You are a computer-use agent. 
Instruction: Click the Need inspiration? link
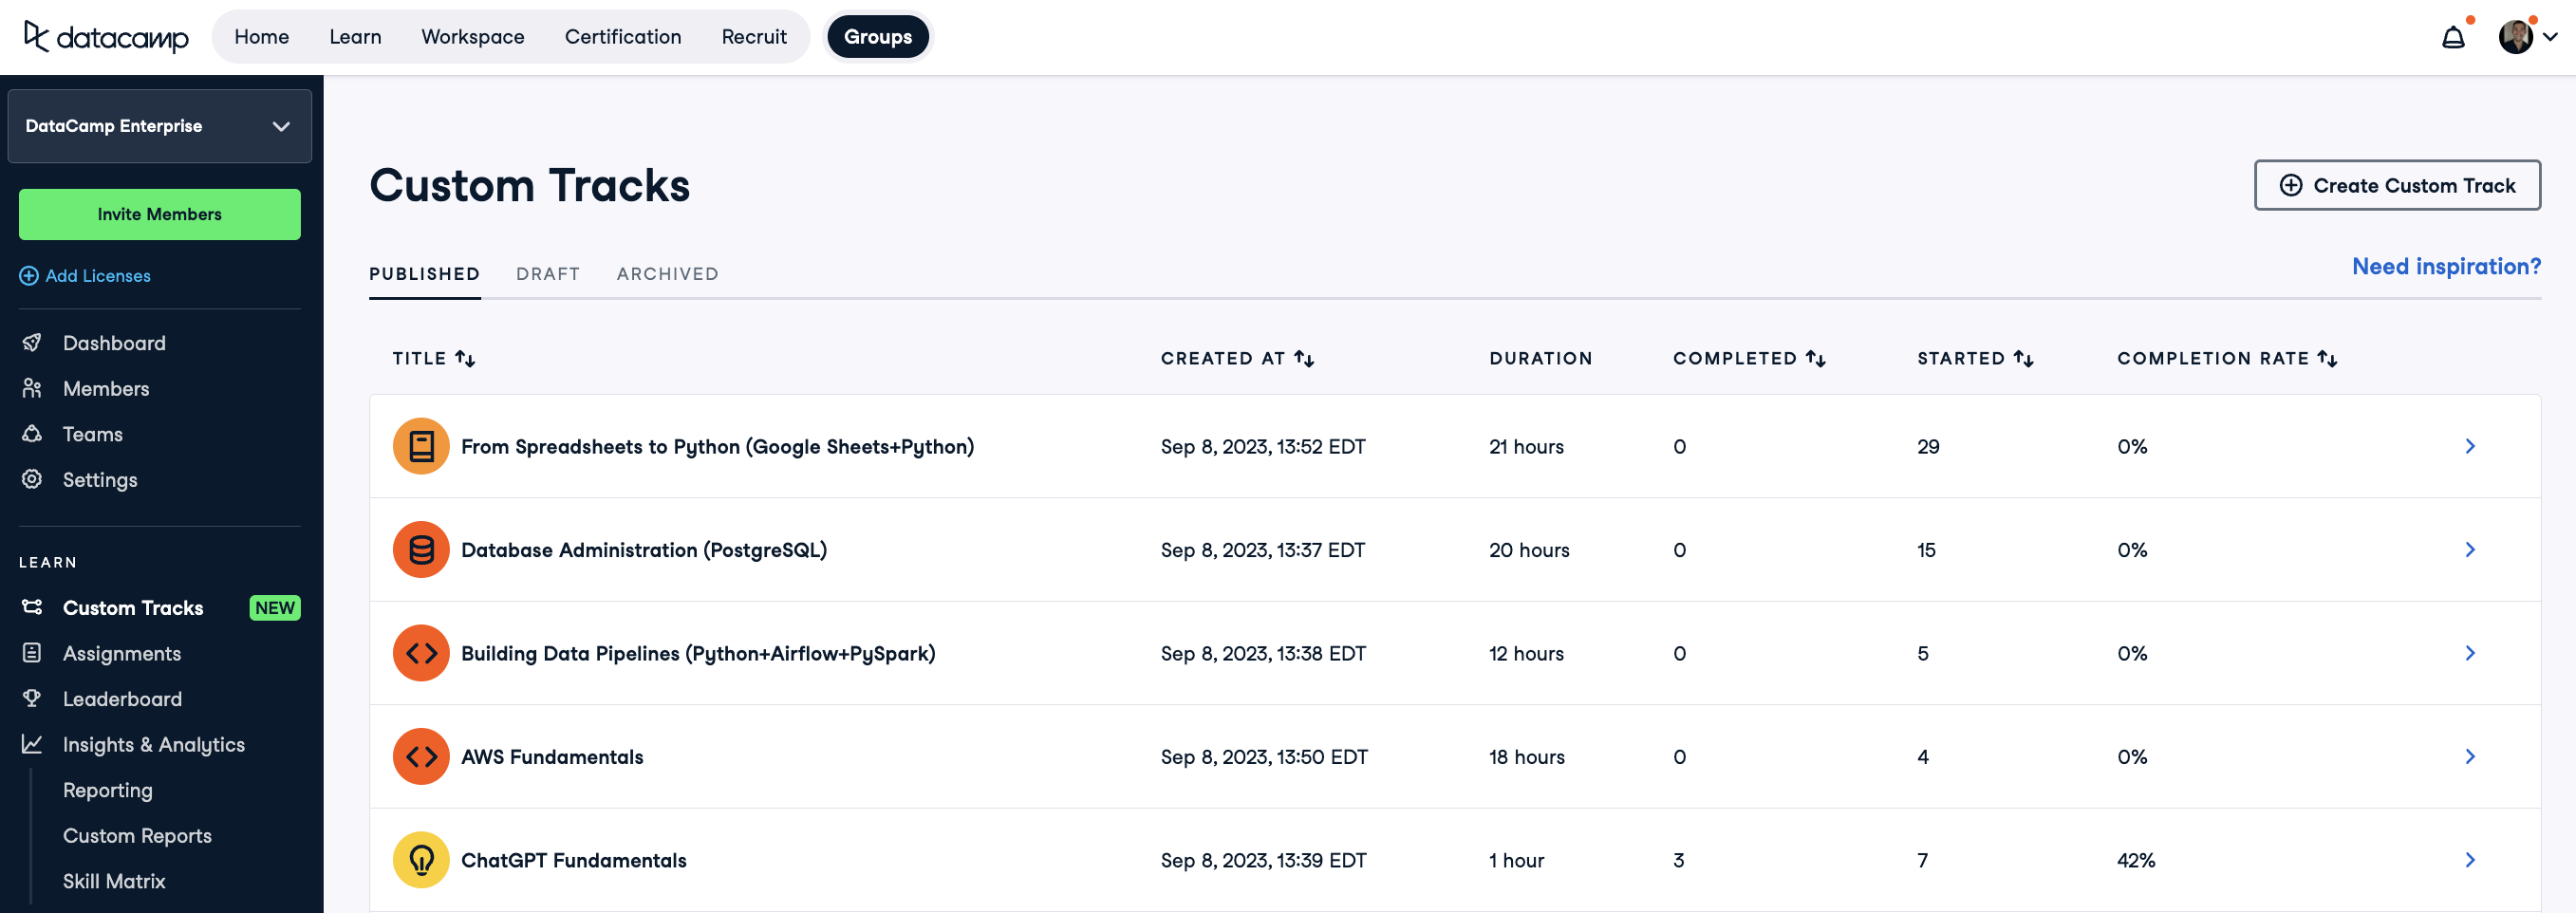[x=2445, y=267]
